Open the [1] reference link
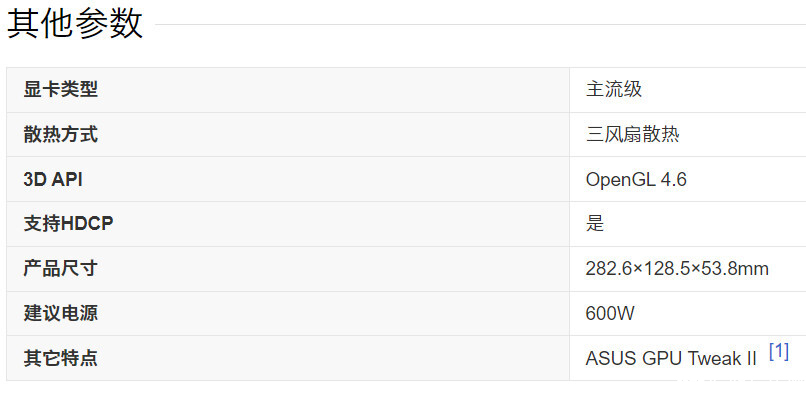Screen dimensions: 806x396 tap(779, 352)
